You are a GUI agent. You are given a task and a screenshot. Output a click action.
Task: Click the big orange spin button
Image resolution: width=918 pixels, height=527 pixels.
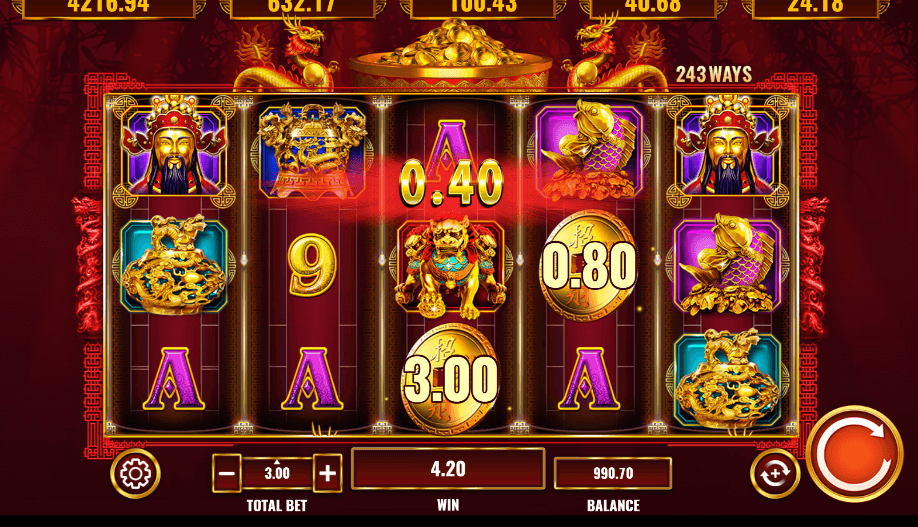[x=855, y=454]
